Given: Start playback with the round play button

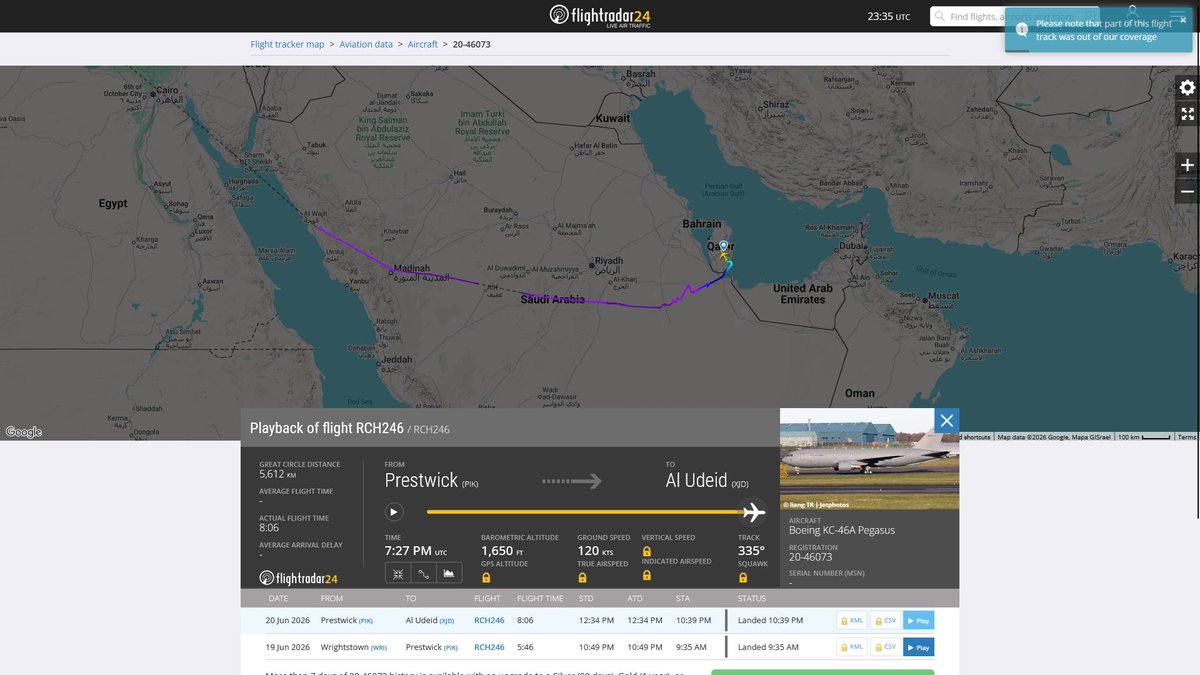Looking at the screenshot, I should tap(394, 512).
